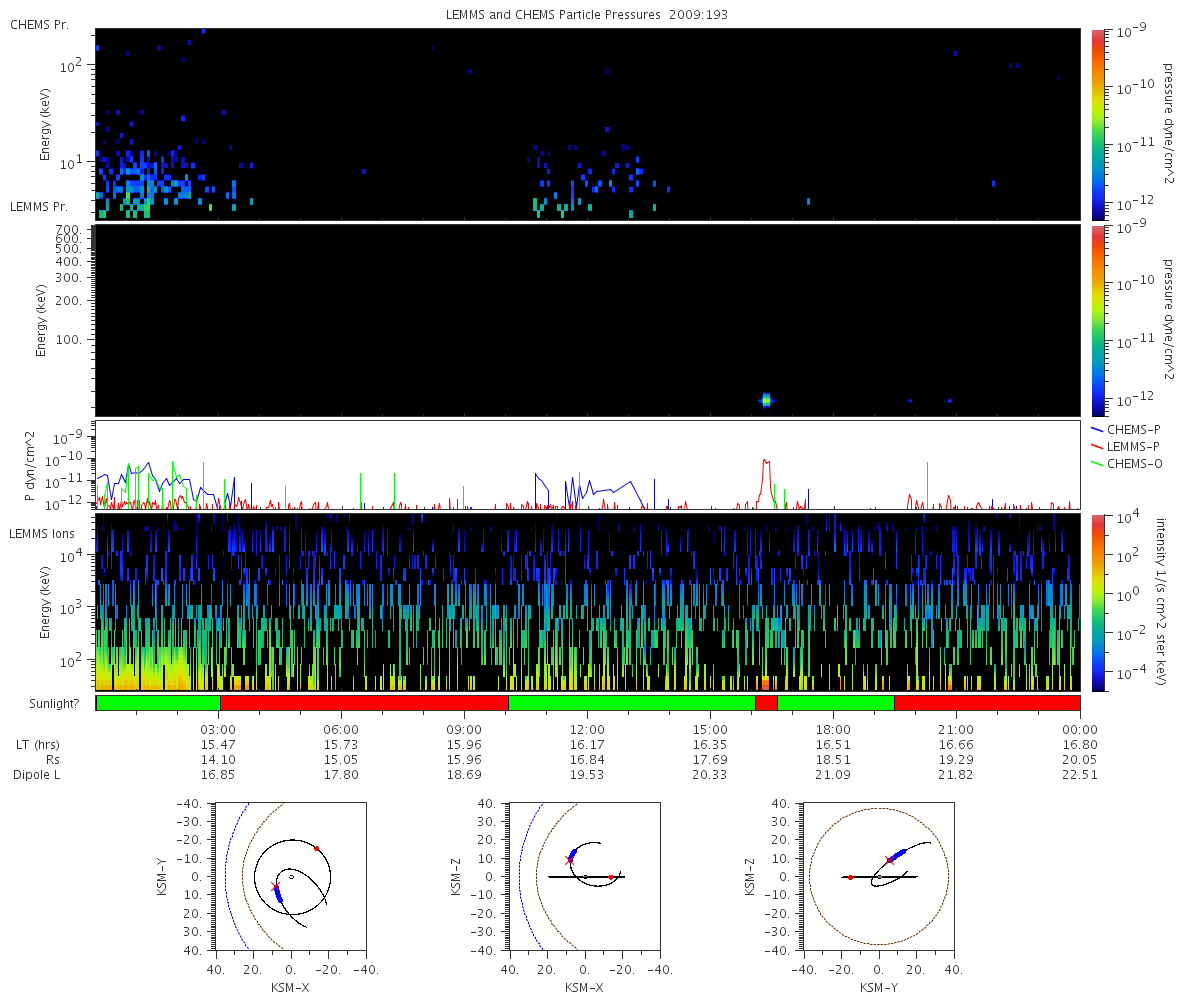Click the 21:00 time axis label

pyautogui.click(x=956, y=729)
